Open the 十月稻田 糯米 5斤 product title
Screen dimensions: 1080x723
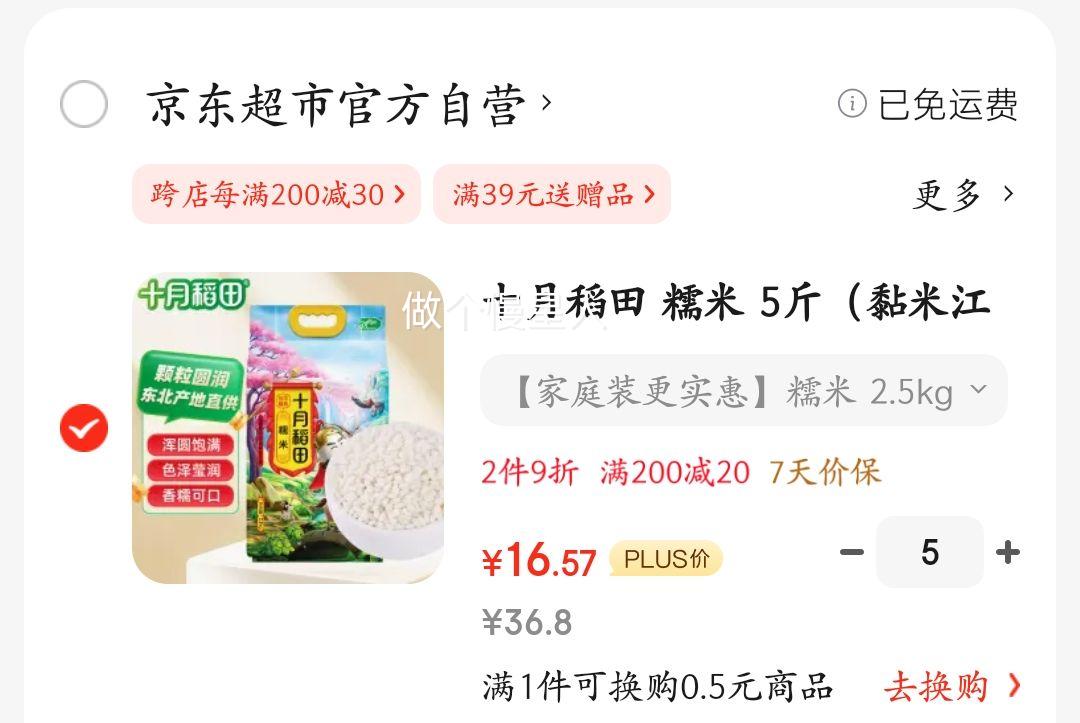click(736, 302)
